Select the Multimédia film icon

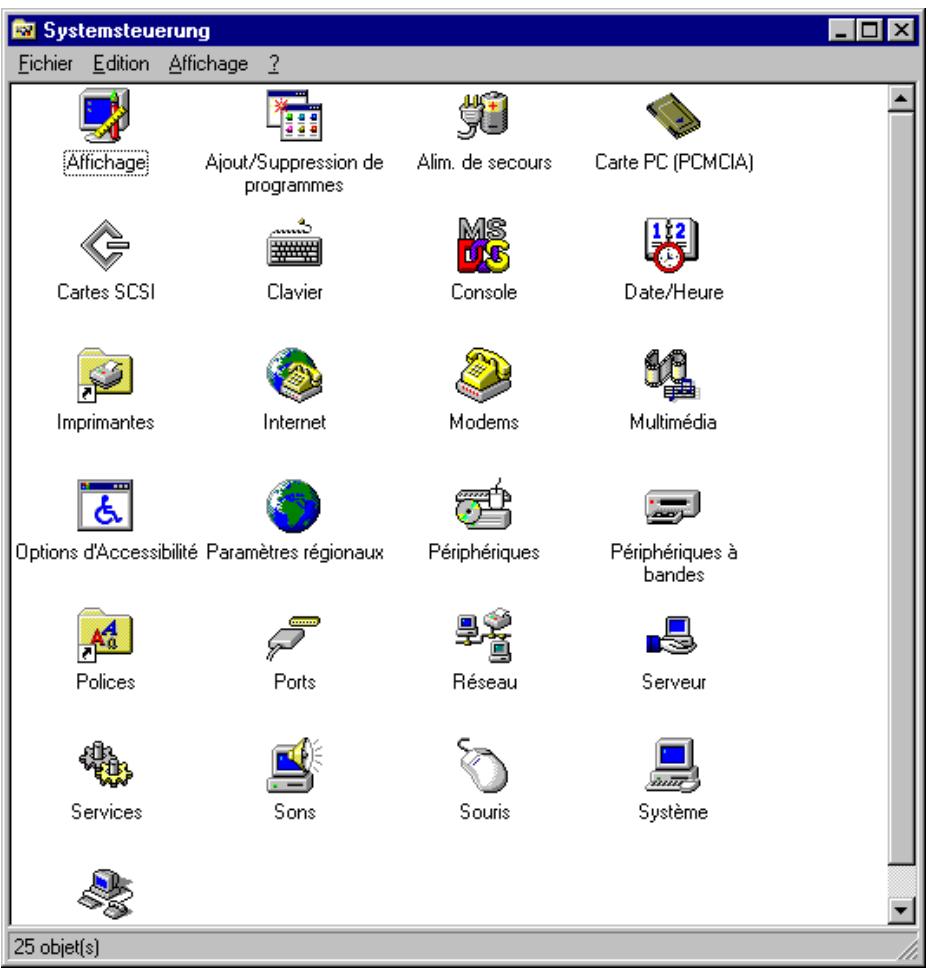pos(672,375)
